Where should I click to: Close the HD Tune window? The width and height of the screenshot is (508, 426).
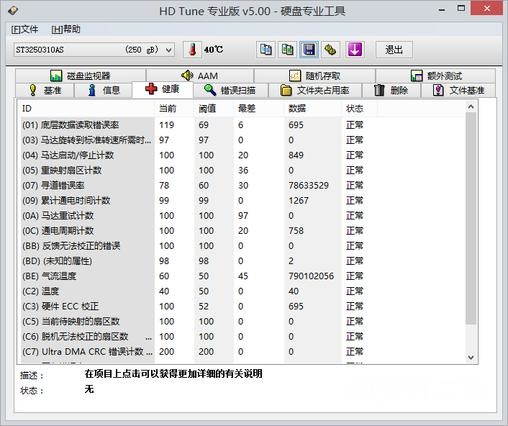[x=487, y=8]
